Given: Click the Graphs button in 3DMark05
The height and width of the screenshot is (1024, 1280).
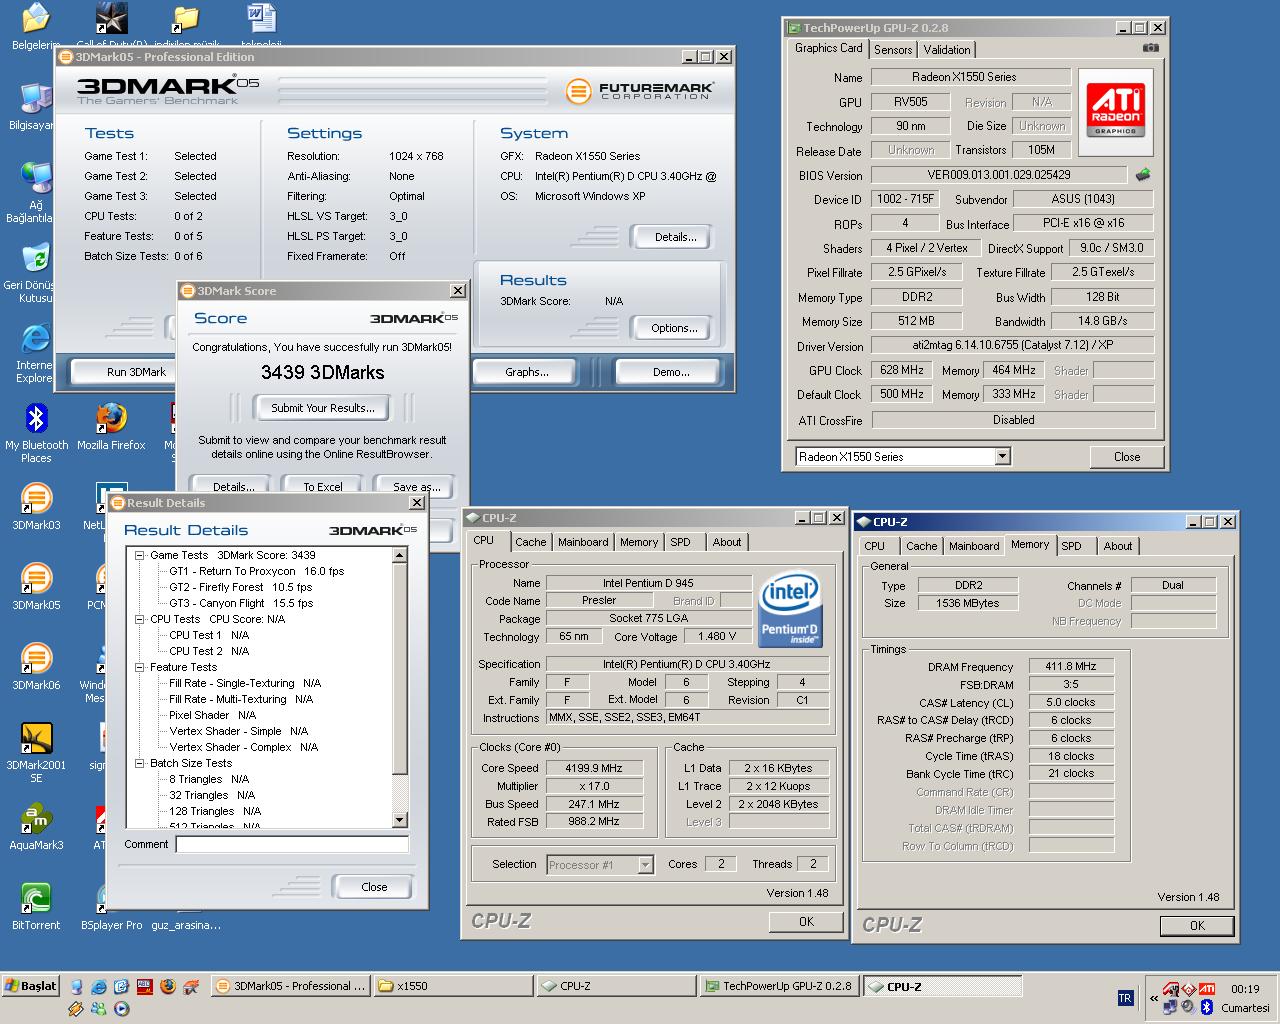Looking at the screenshot, I should point(527,372).
